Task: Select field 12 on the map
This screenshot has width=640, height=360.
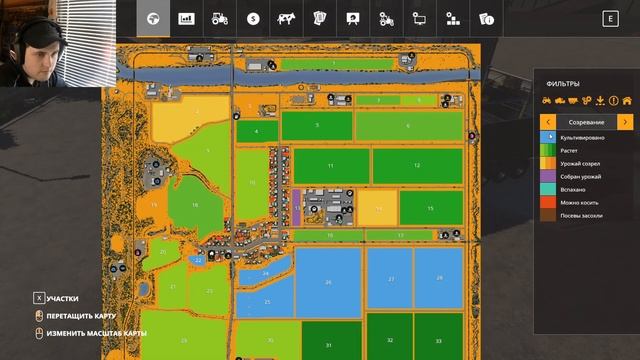Action: pyautogui.click(x=418, y=166)
